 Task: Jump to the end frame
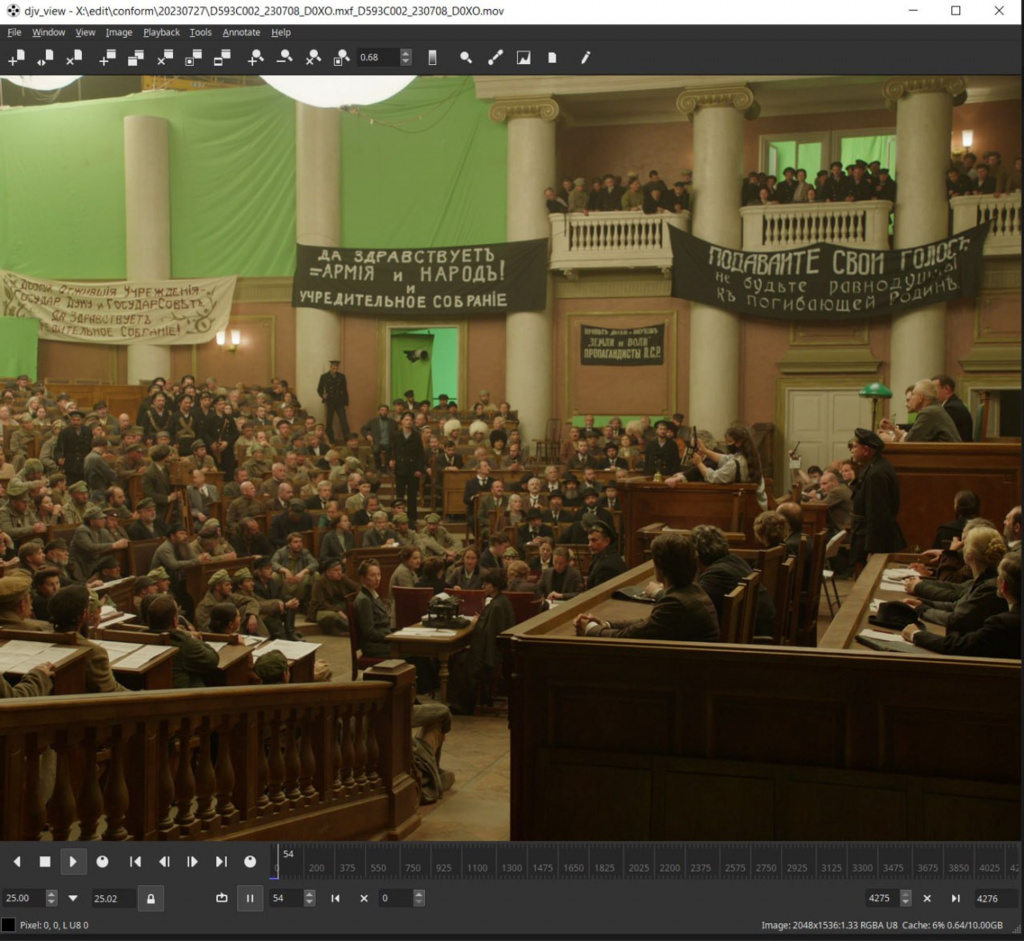click(x=221, y=861)
